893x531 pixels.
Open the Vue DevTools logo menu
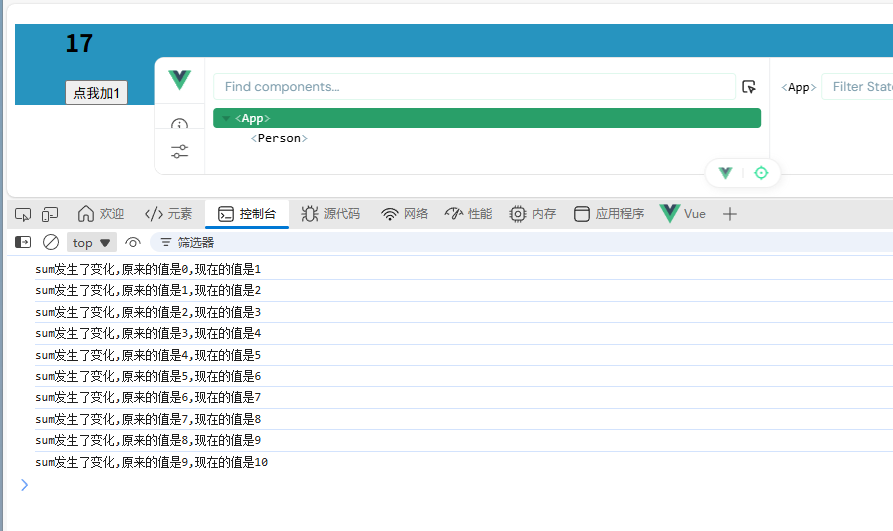click(x=179, y=80)
